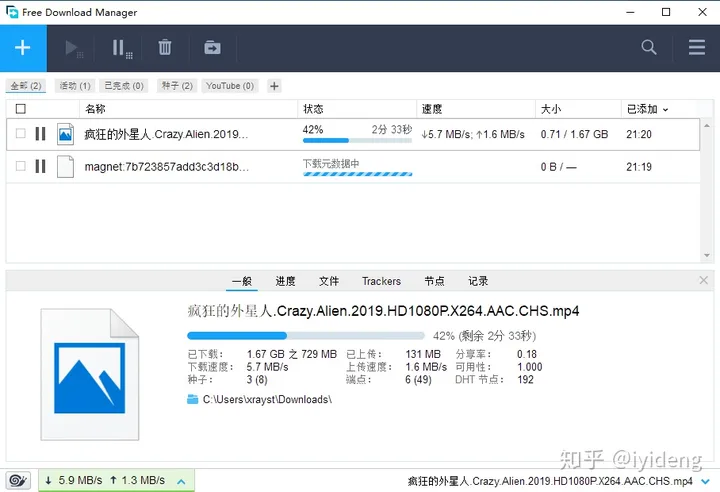
Task: Click the 已添加 column sort arrow
Action: [x=666, y=109]
